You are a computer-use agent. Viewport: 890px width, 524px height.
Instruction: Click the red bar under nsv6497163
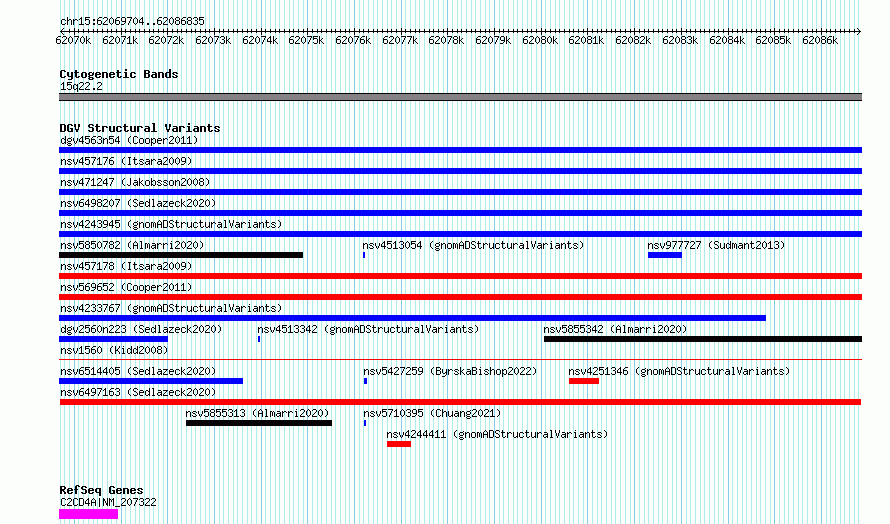[x=460, y=403]
